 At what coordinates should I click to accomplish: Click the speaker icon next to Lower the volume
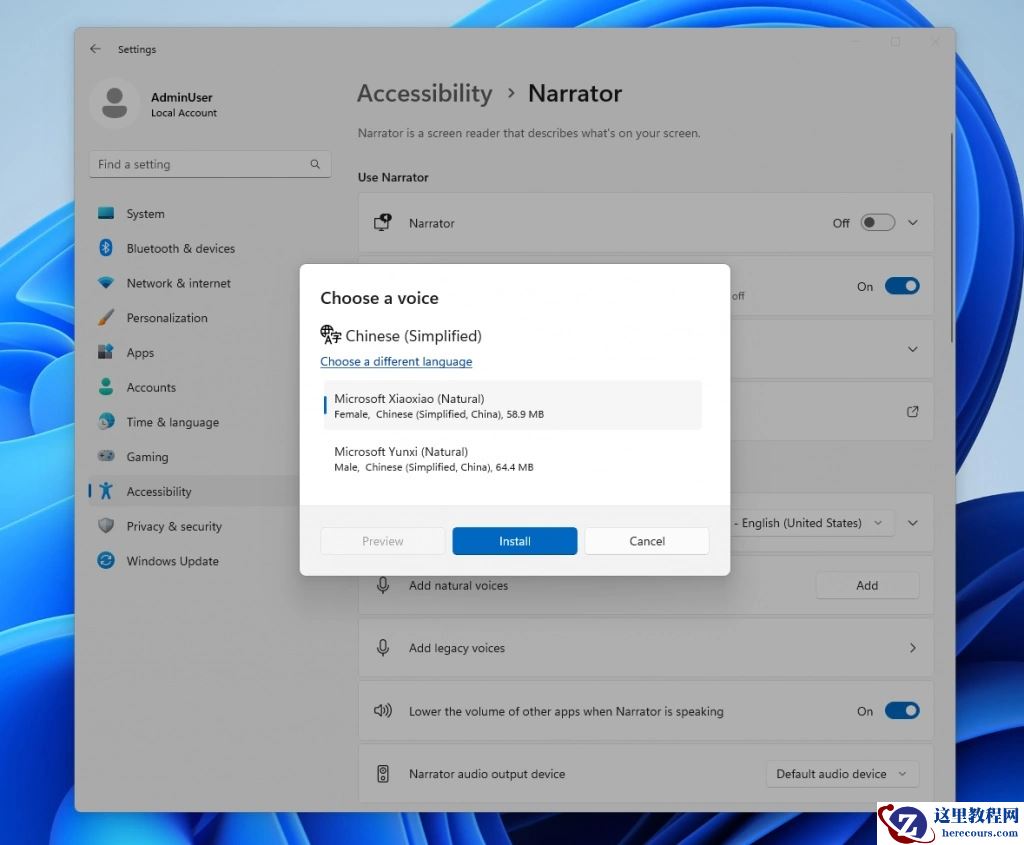[x=383, y=710]
